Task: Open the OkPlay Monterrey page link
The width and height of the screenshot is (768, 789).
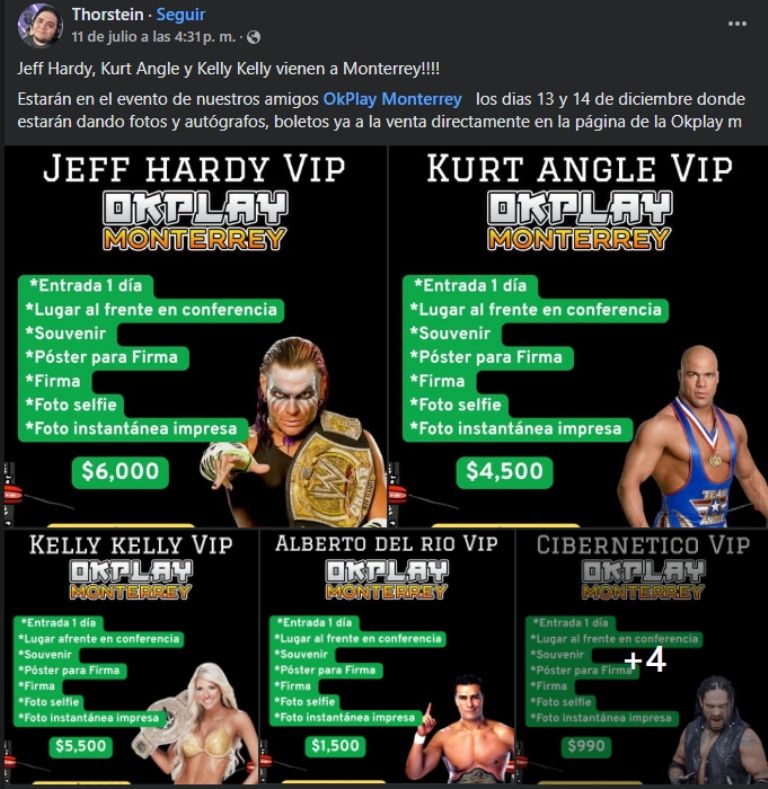Action: coord(392,99)
